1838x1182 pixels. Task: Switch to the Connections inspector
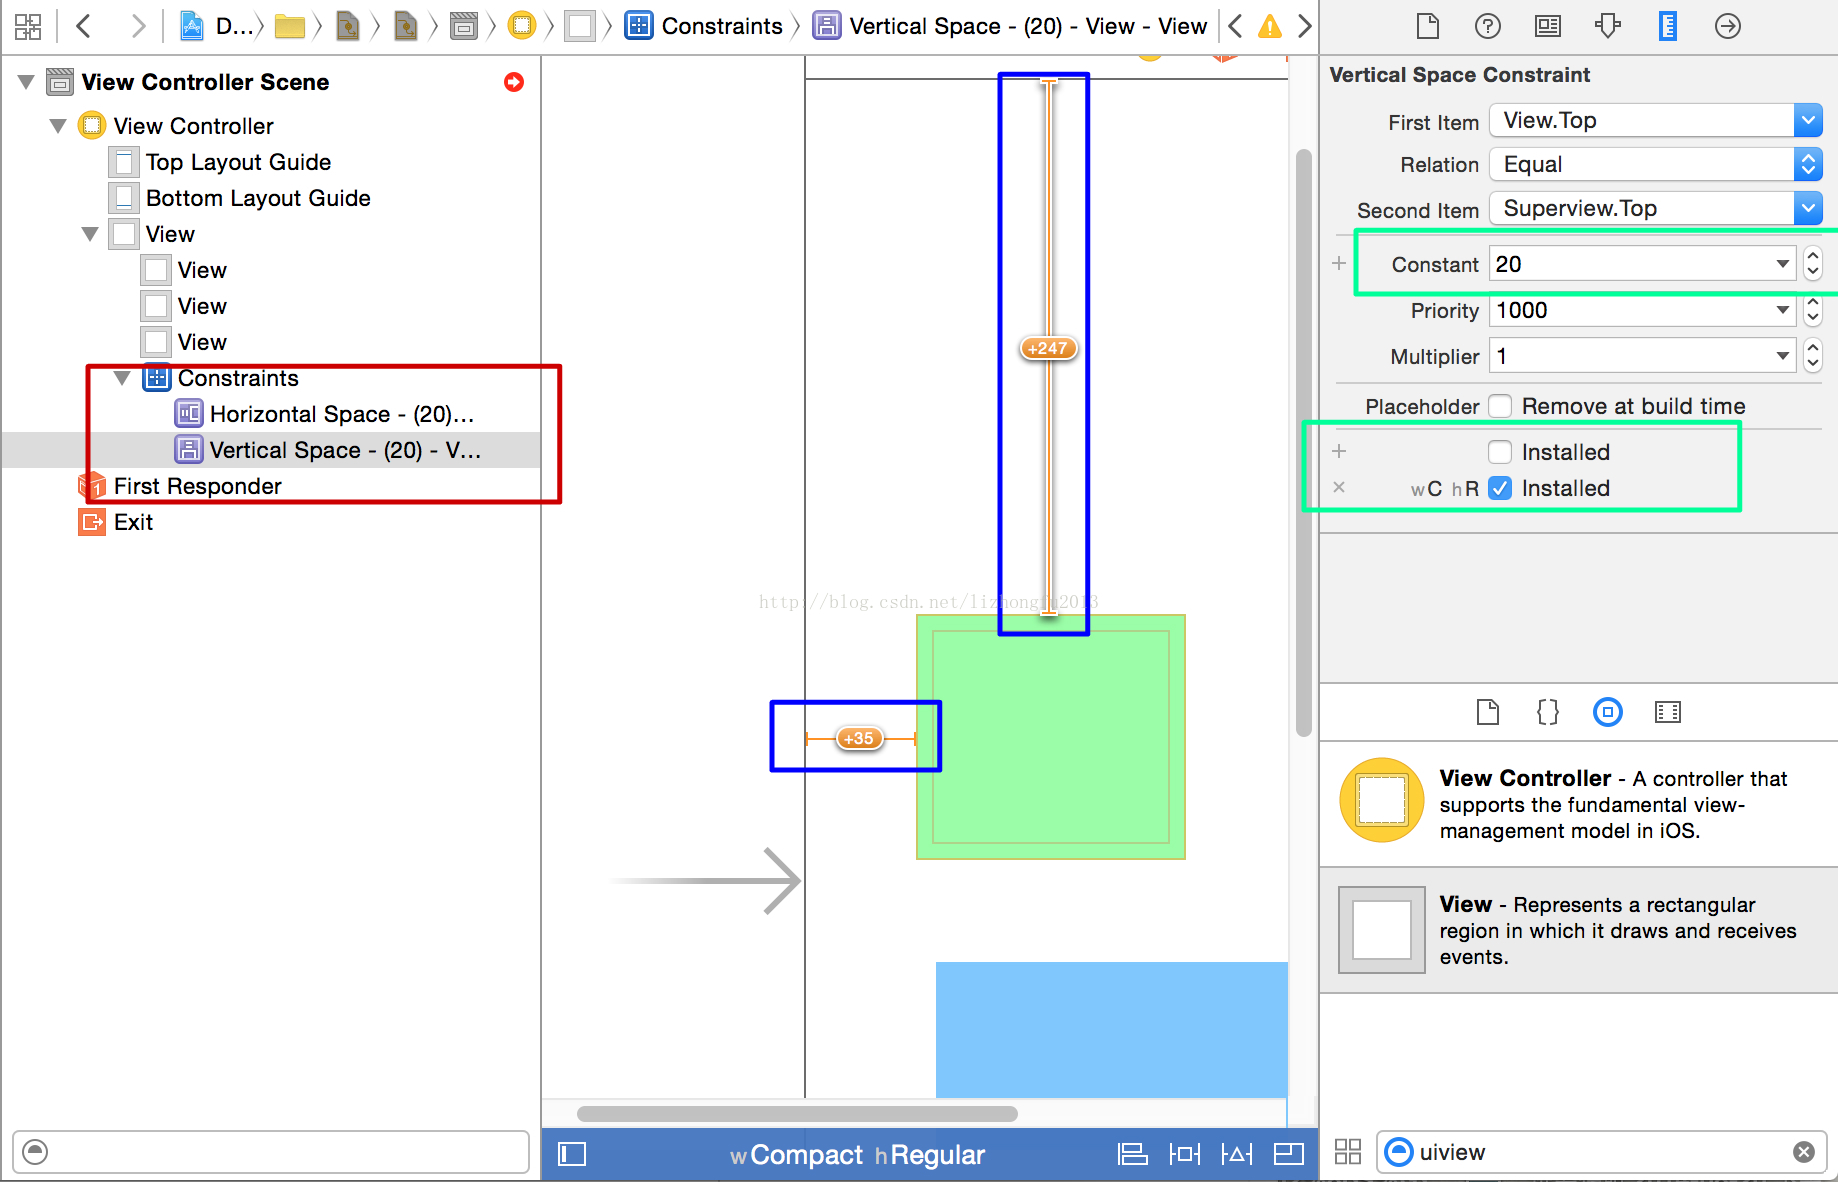1728,26
